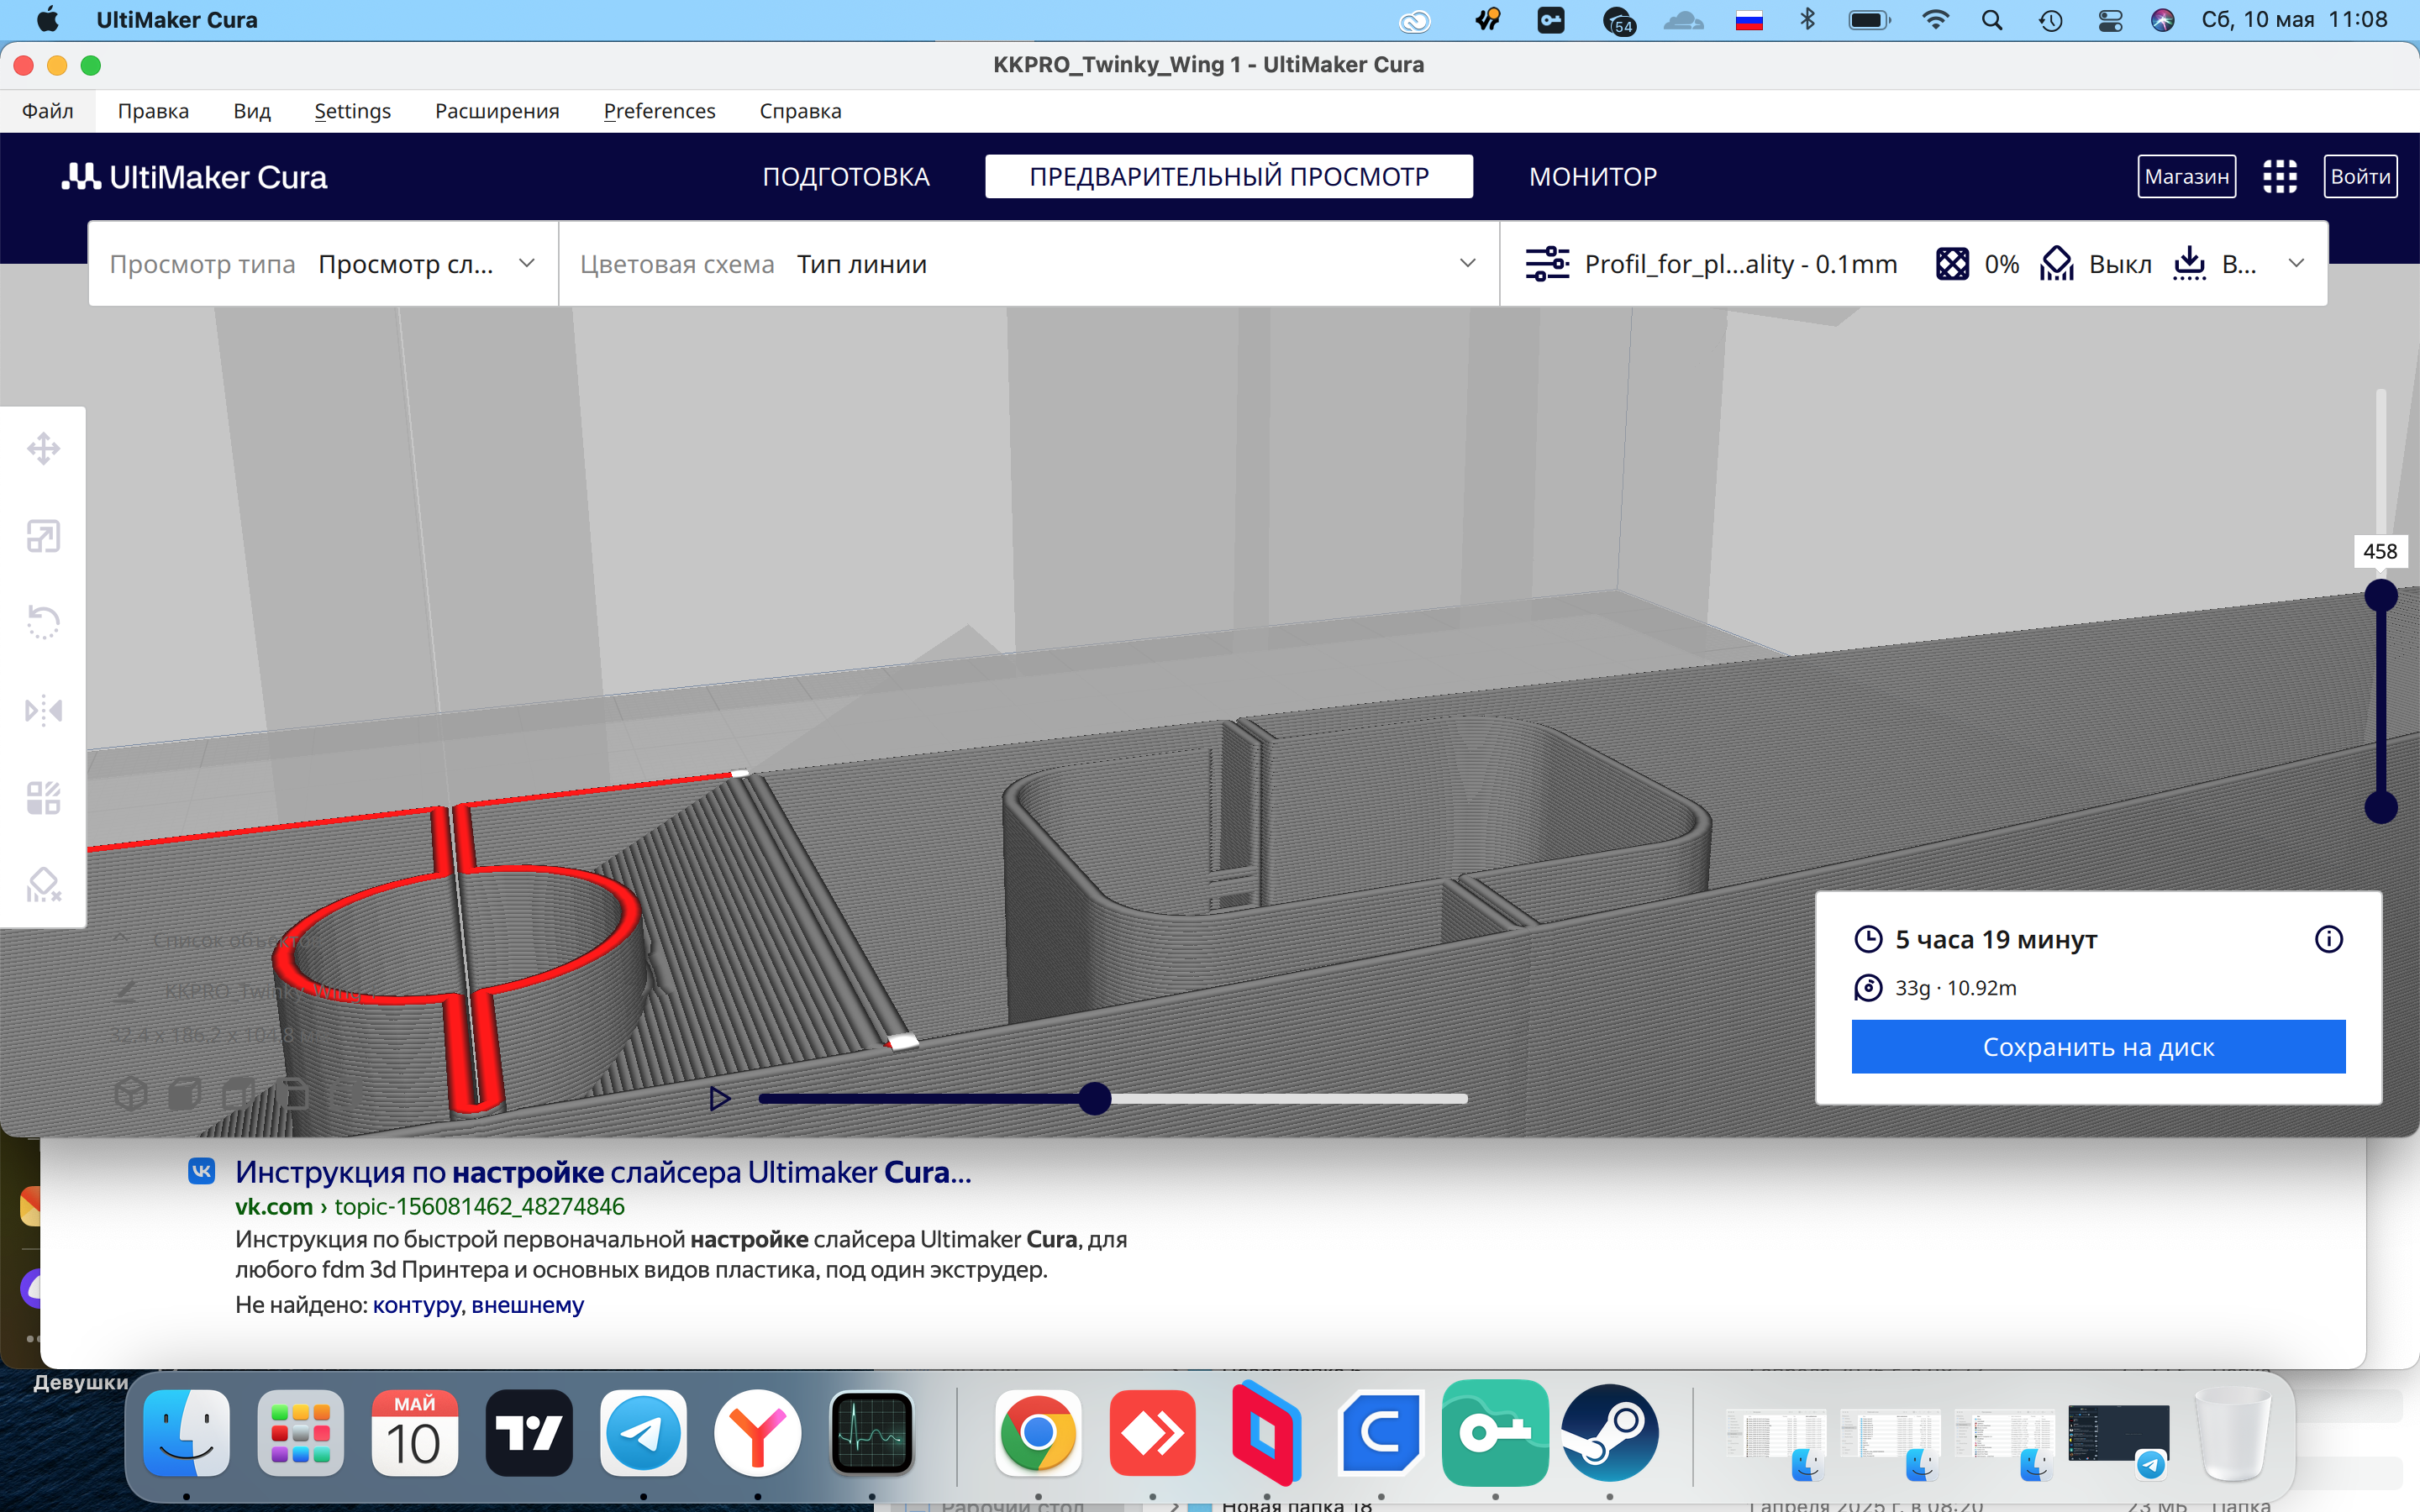Switch to the МОНИТОР stage tab
The width and height of the screenshot is (2420, 1512).
1593,177
